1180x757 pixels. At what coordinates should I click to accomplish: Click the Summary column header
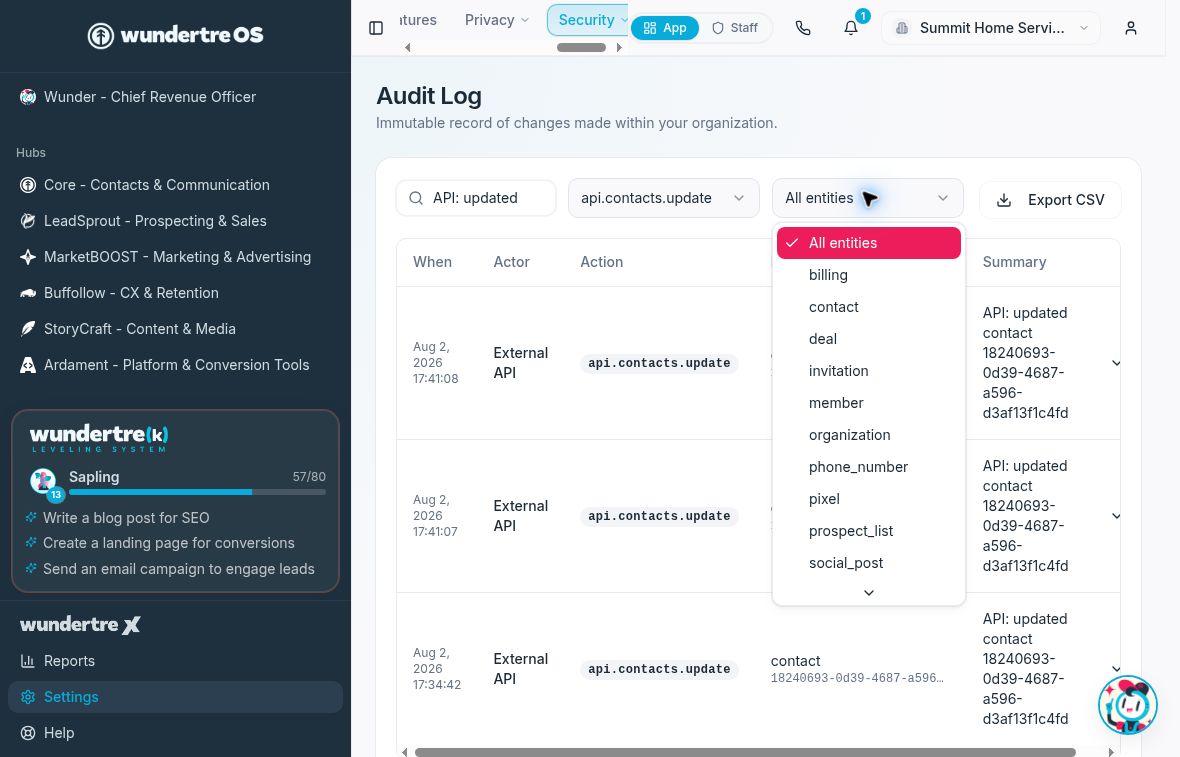coord(1014,262)
